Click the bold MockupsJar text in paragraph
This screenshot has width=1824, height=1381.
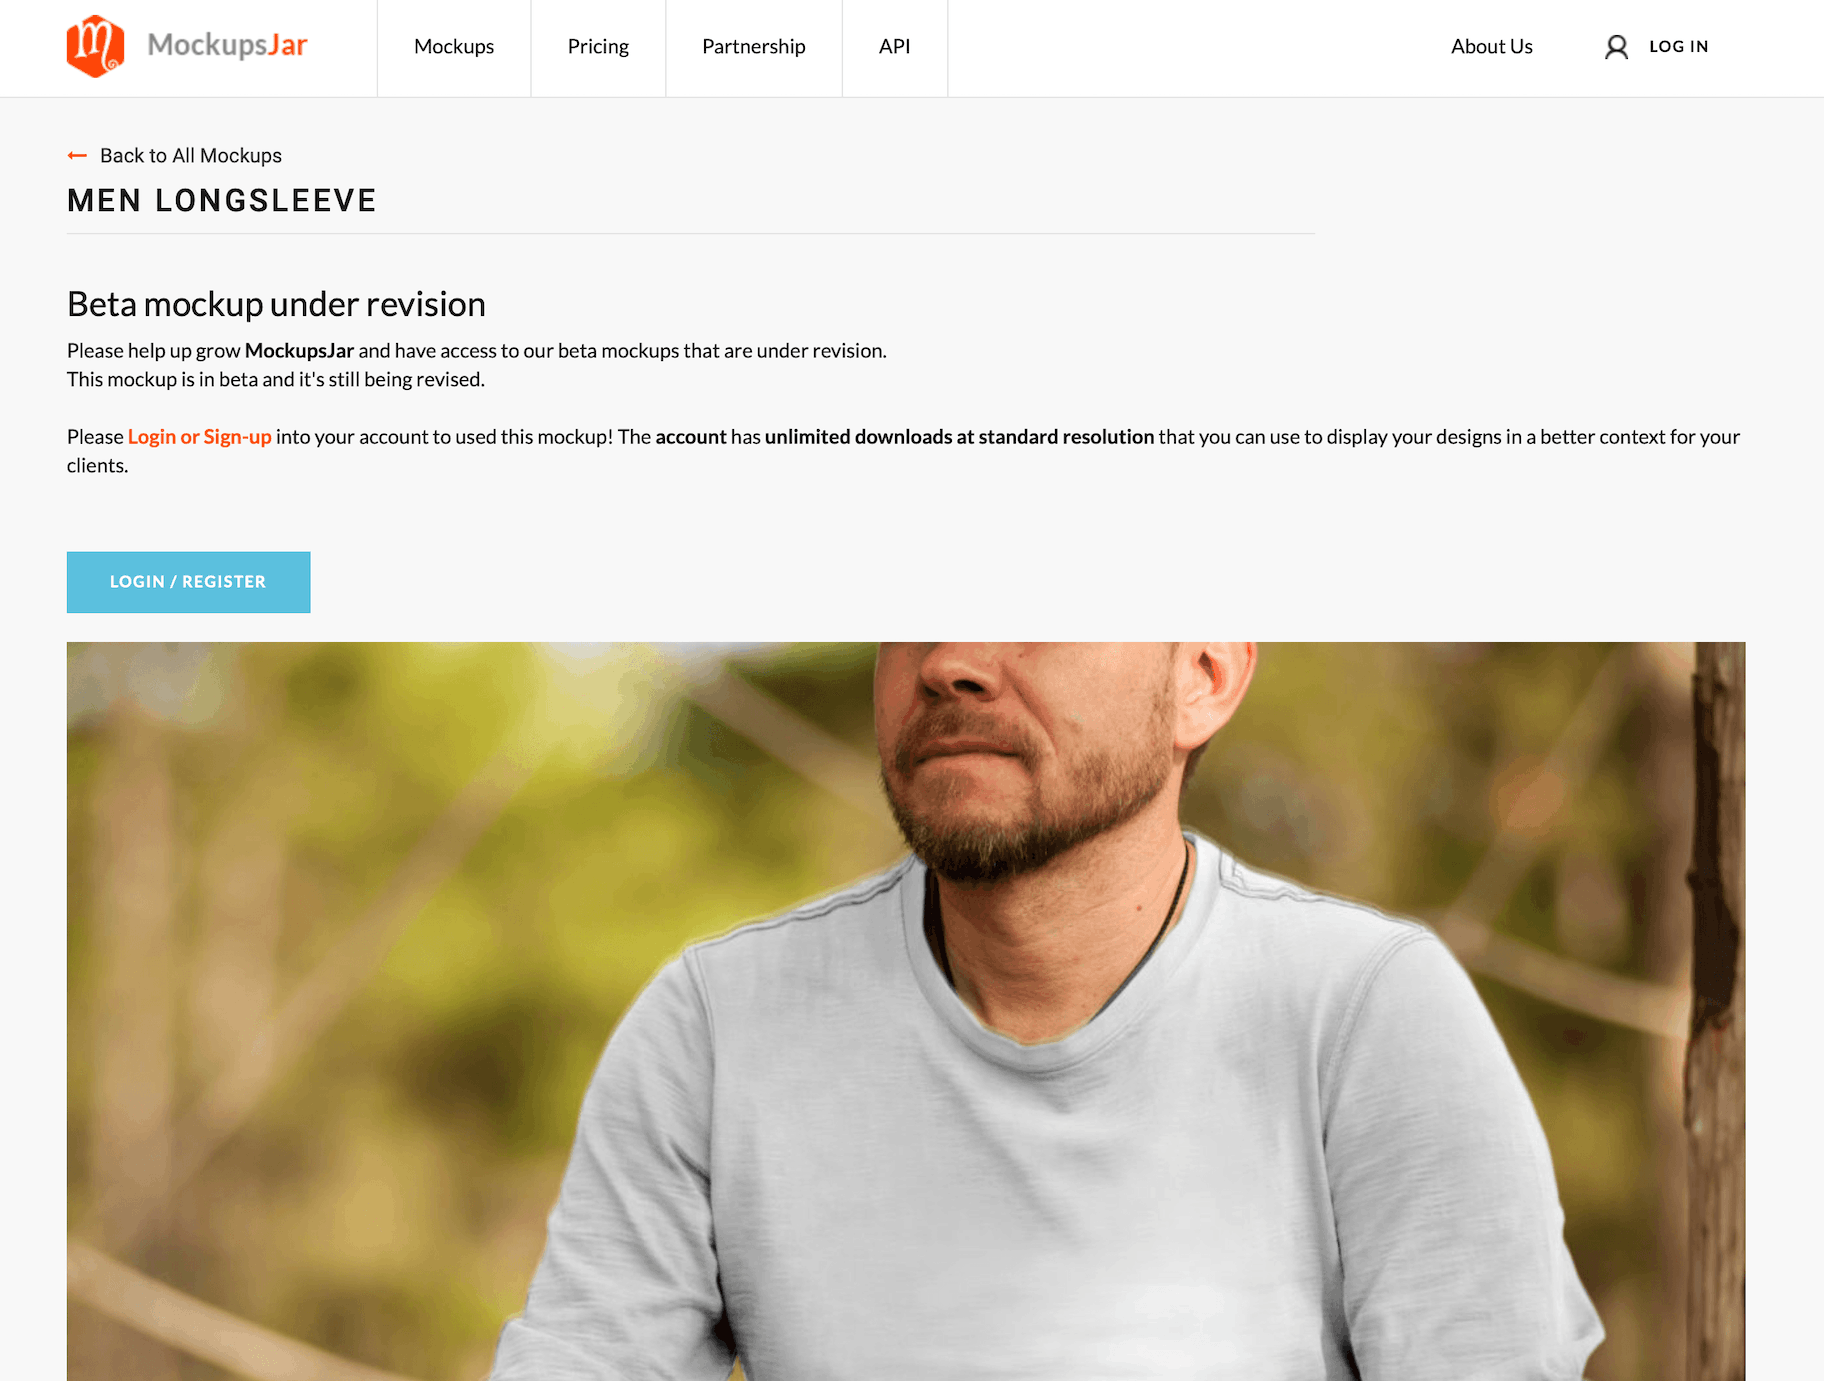(299, 351)
